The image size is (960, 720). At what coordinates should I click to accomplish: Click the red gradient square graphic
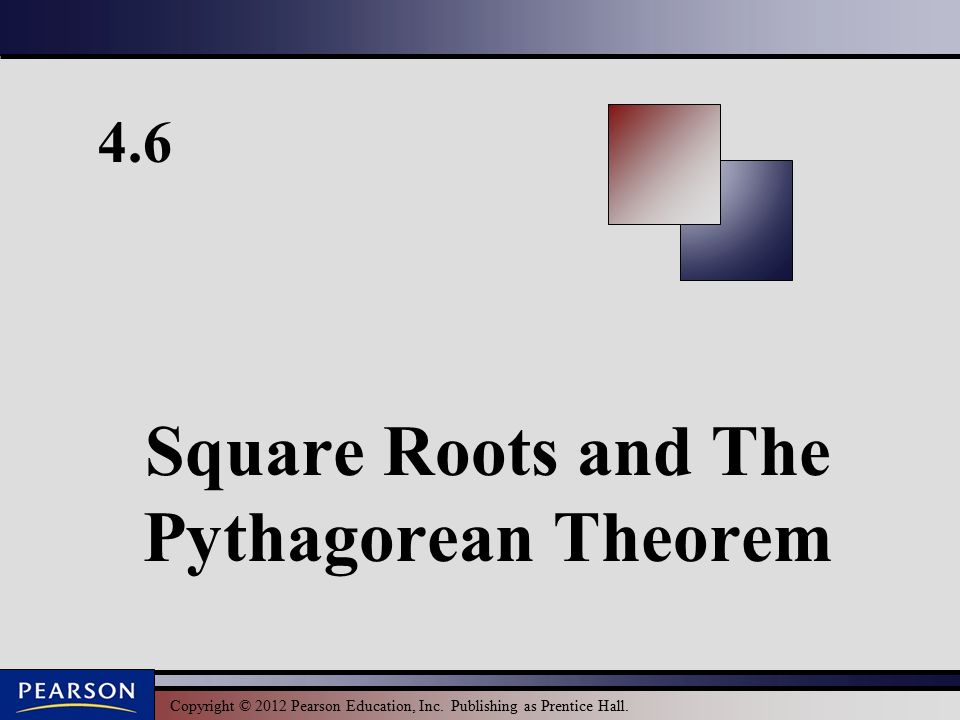pyautogui.click(x=664, y=164)
